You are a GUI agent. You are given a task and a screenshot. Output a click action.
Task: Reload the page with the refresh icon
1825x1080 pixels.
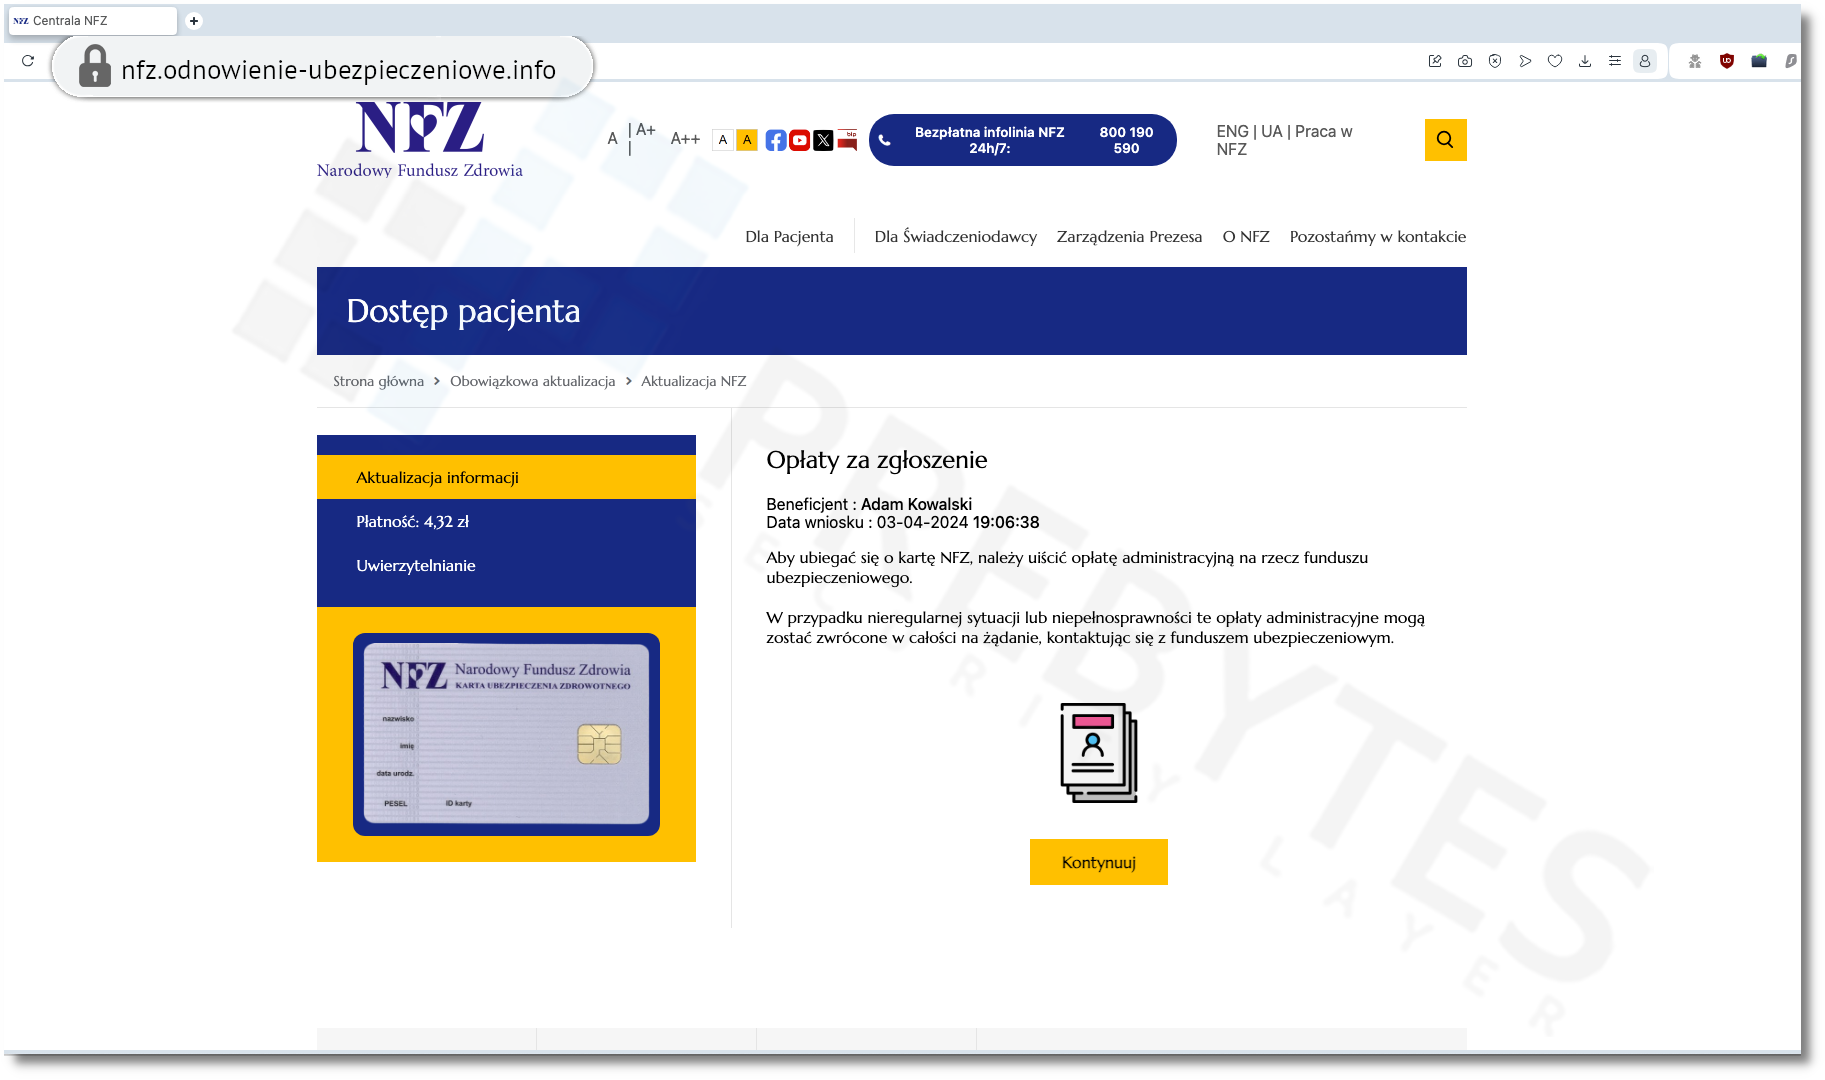[x=28, y=61]
